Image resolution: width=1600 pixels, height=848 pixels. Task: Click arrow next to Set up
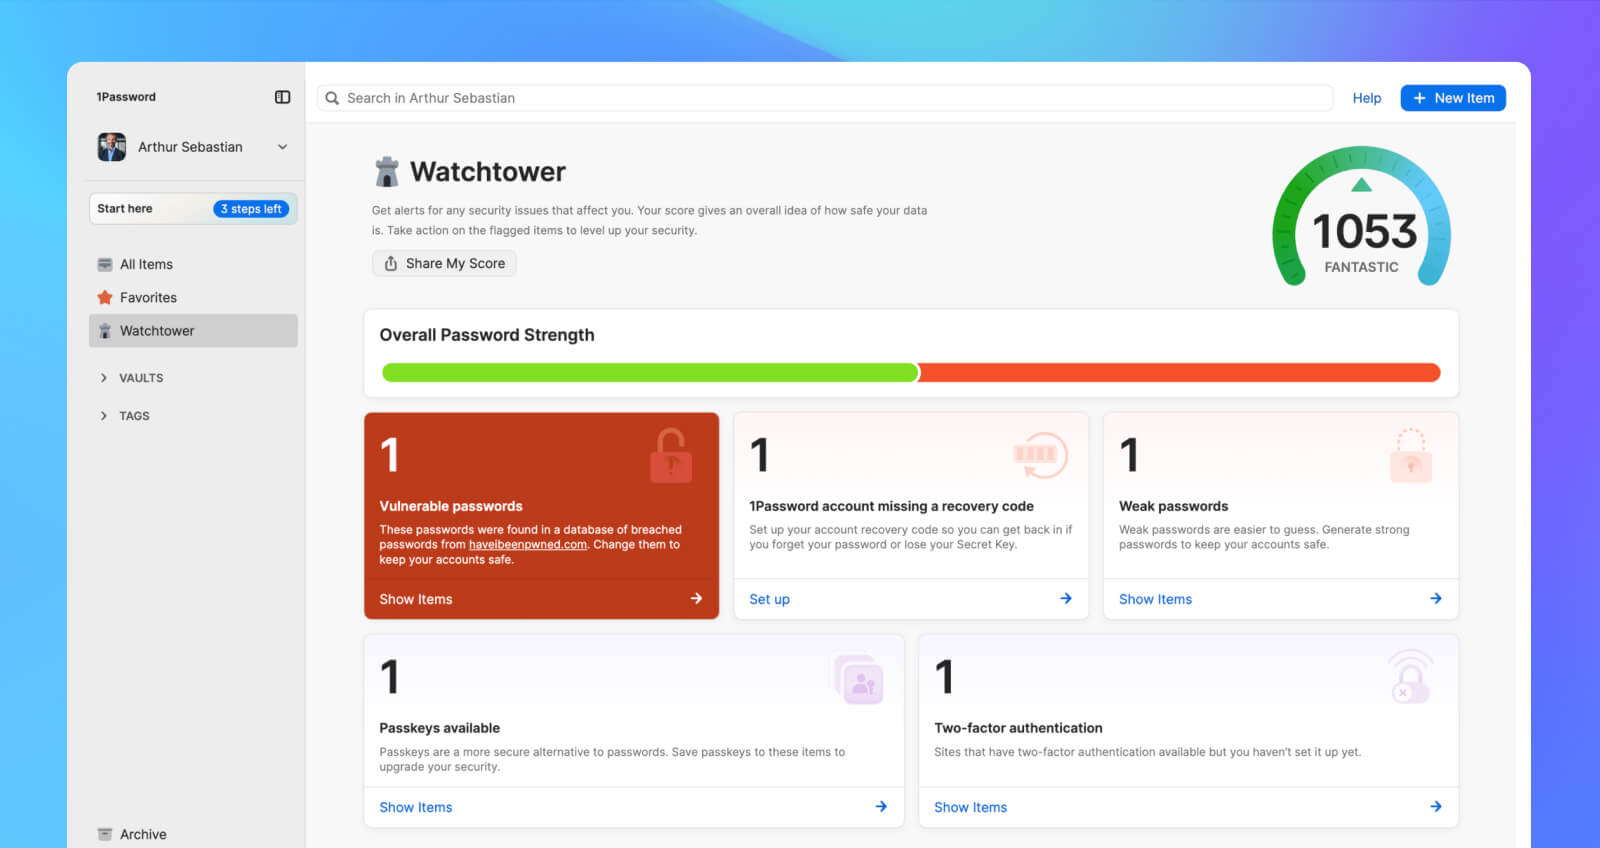1066,599
